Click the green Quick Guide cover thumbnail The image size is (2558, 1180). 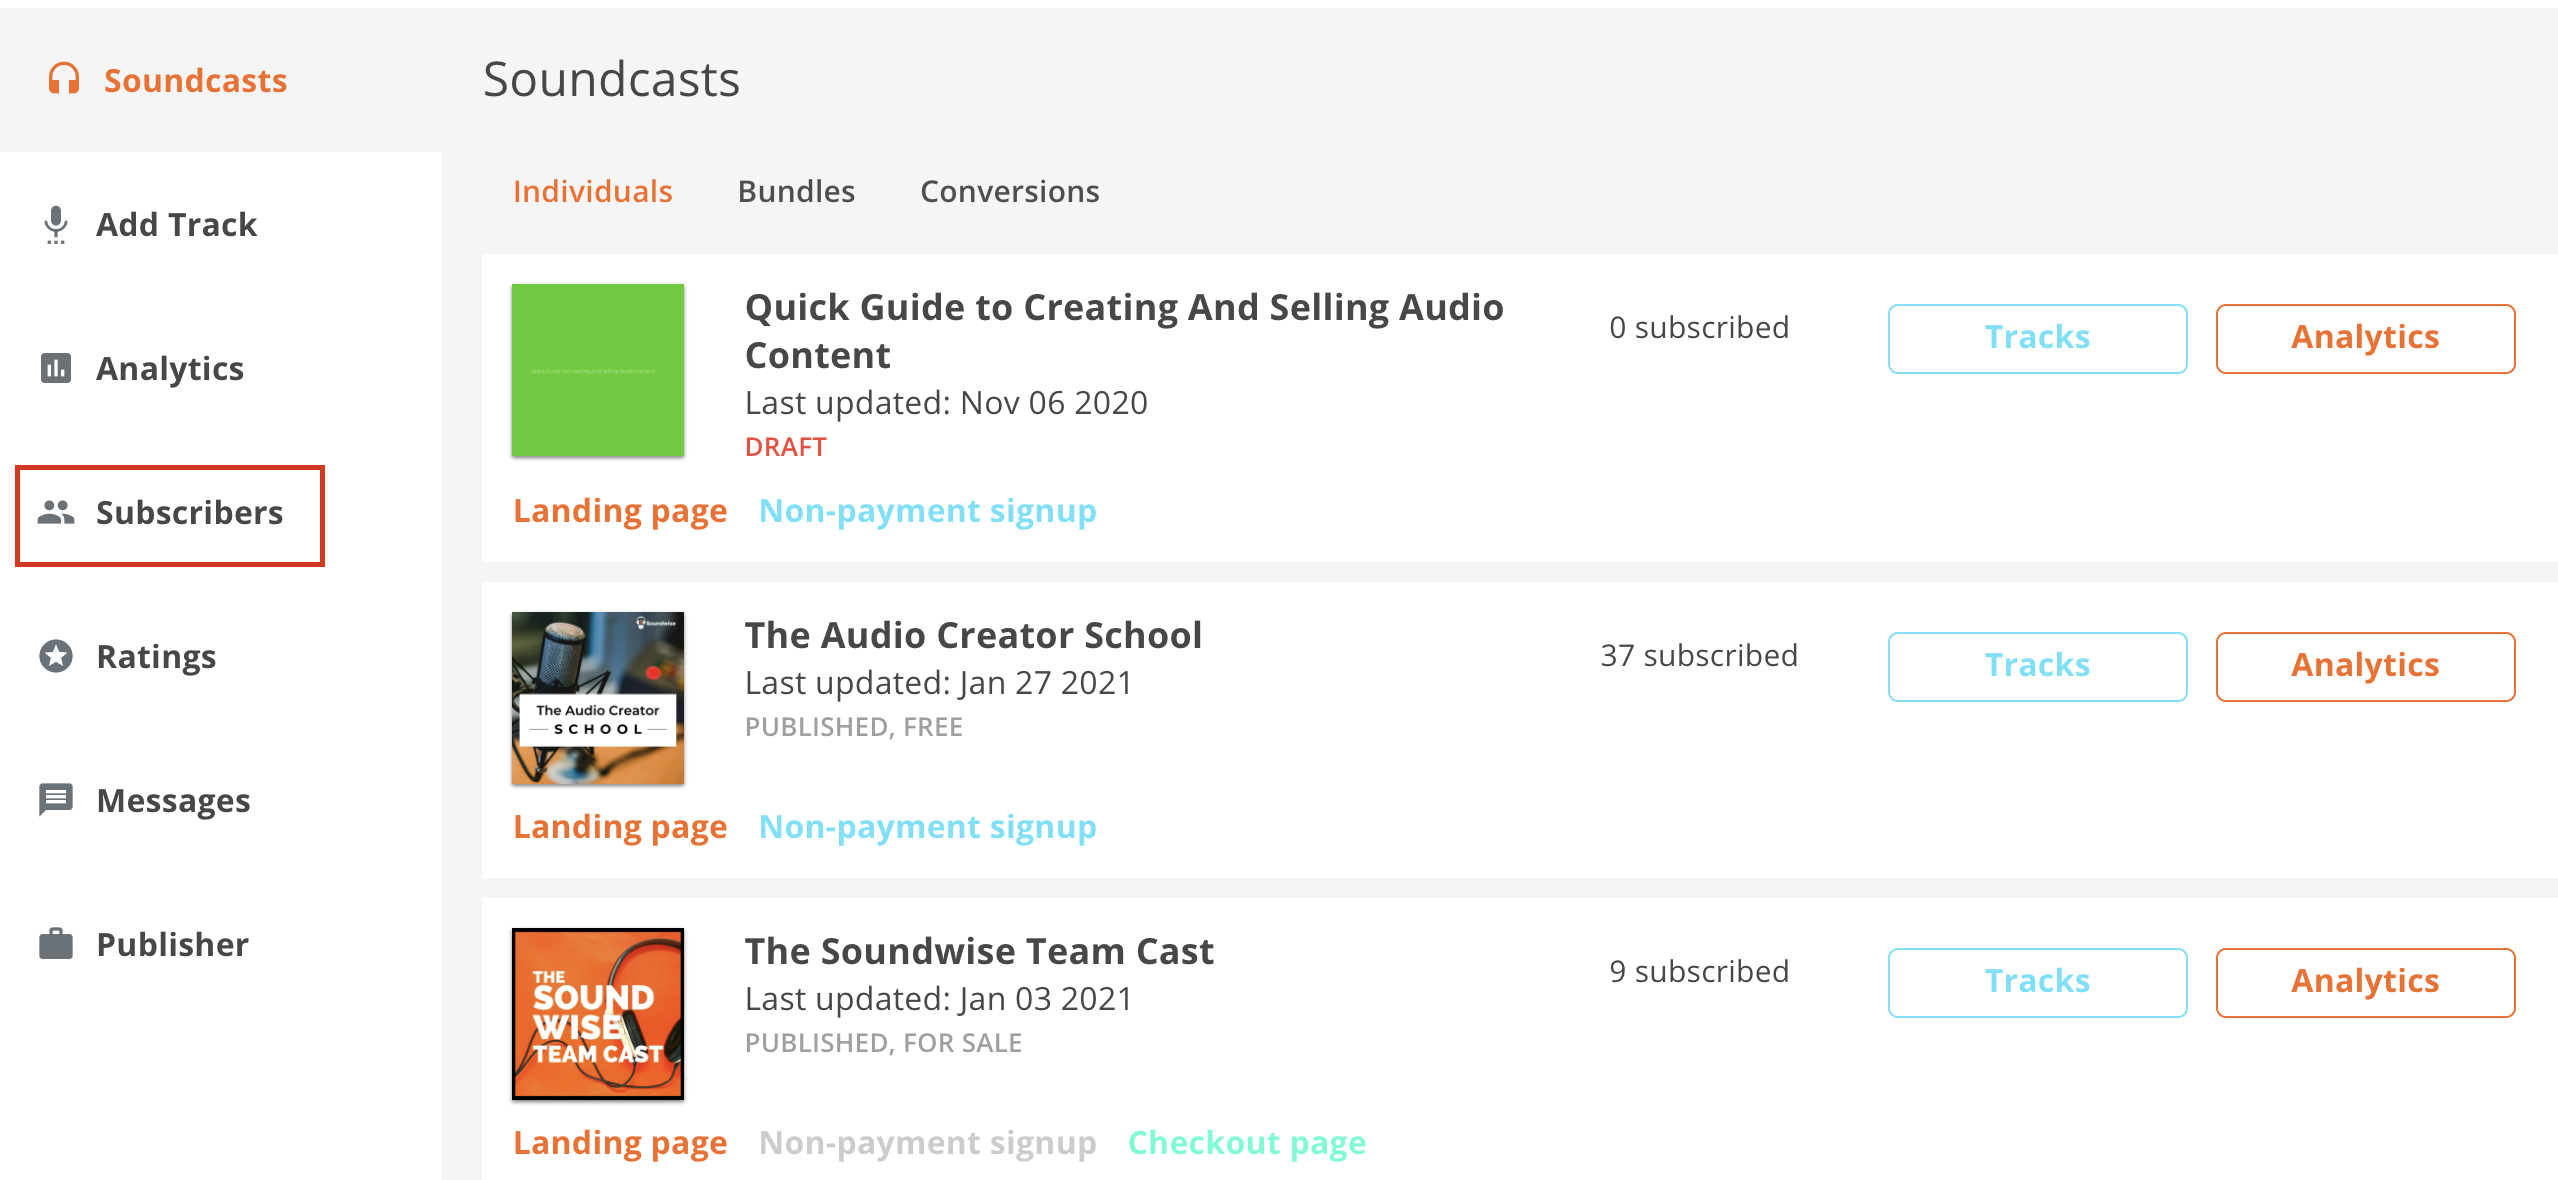(x=598, y=370)
